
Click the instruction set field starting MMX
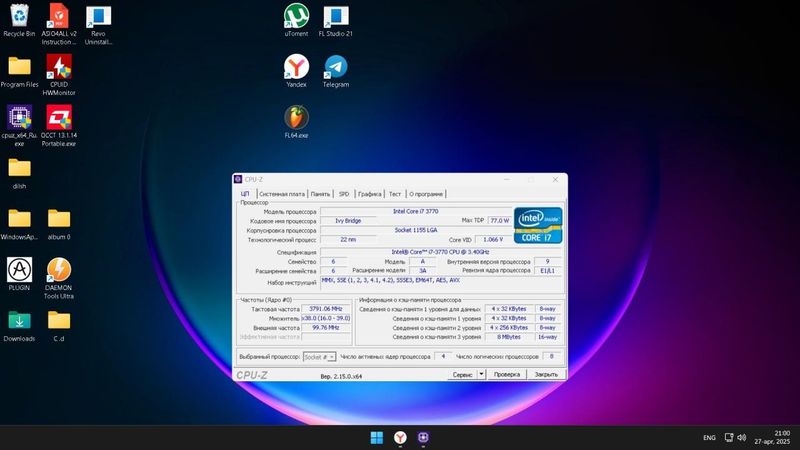441,283
